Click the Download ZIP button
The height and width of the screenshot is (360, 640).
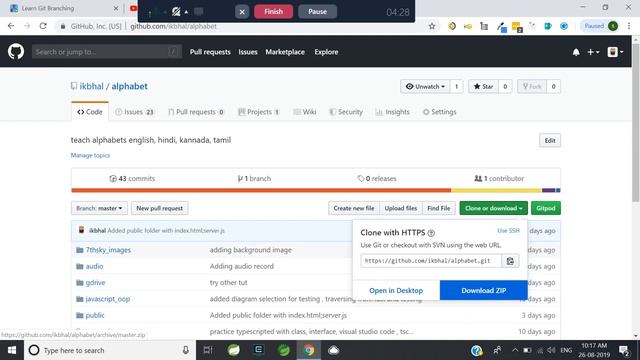pyautogui.click(x=484, y=291)
